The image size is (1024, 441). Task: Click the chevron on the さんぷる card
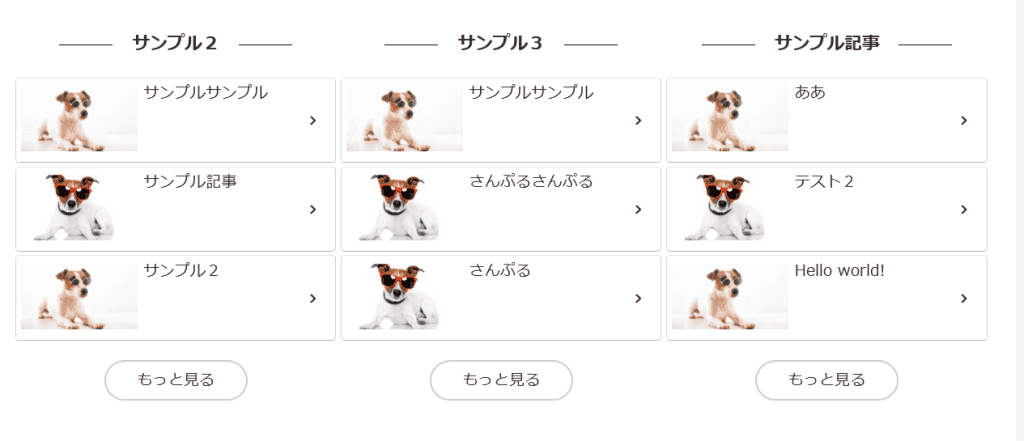[x=638, y=298]
